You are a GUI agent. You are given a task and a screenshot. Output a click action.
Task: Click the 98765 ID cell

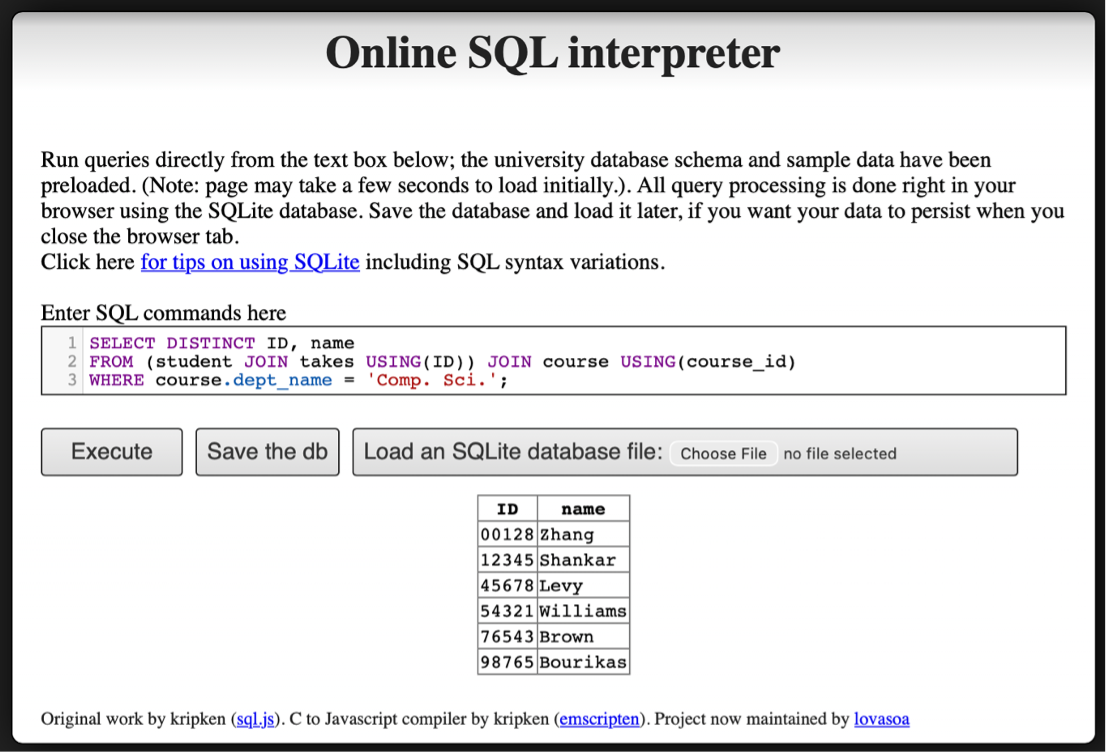[x=508, y=662]
